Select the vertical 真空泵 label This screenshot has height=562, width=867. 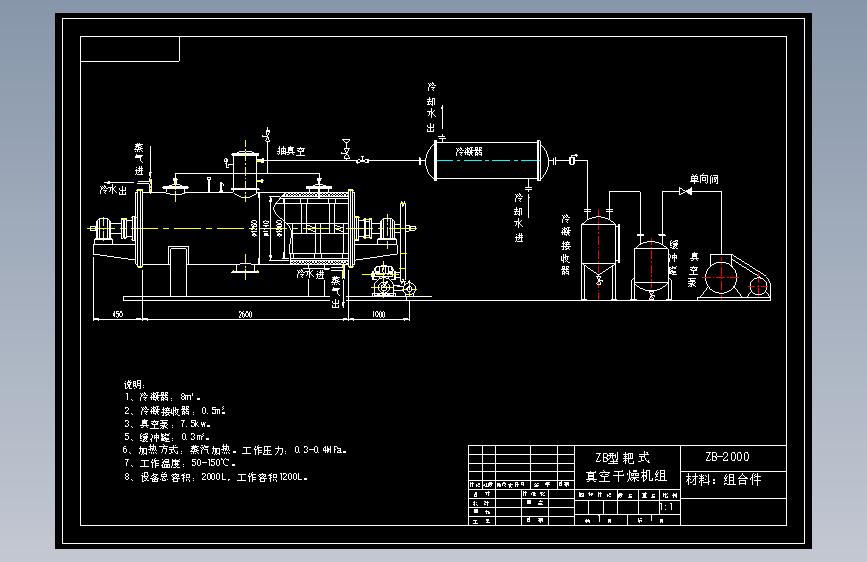tap(694, 270)
